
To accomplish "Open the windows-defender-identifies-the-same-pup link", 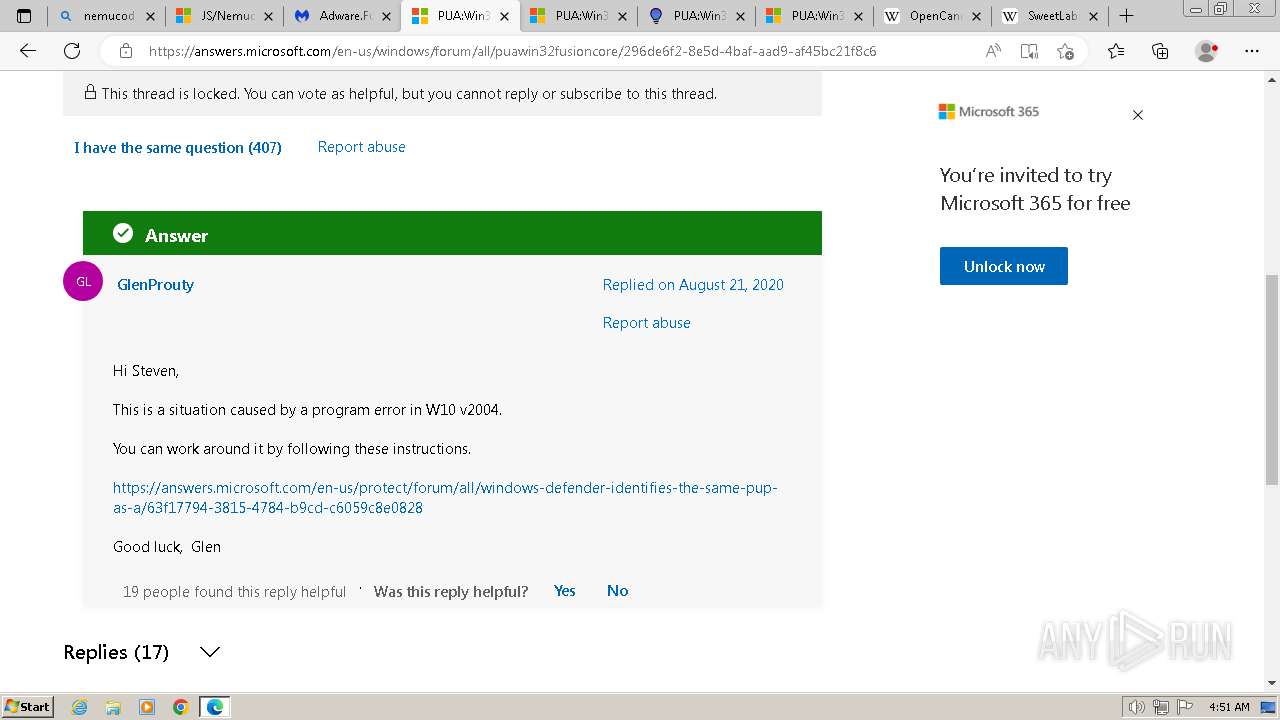I will tap(445, 498).
